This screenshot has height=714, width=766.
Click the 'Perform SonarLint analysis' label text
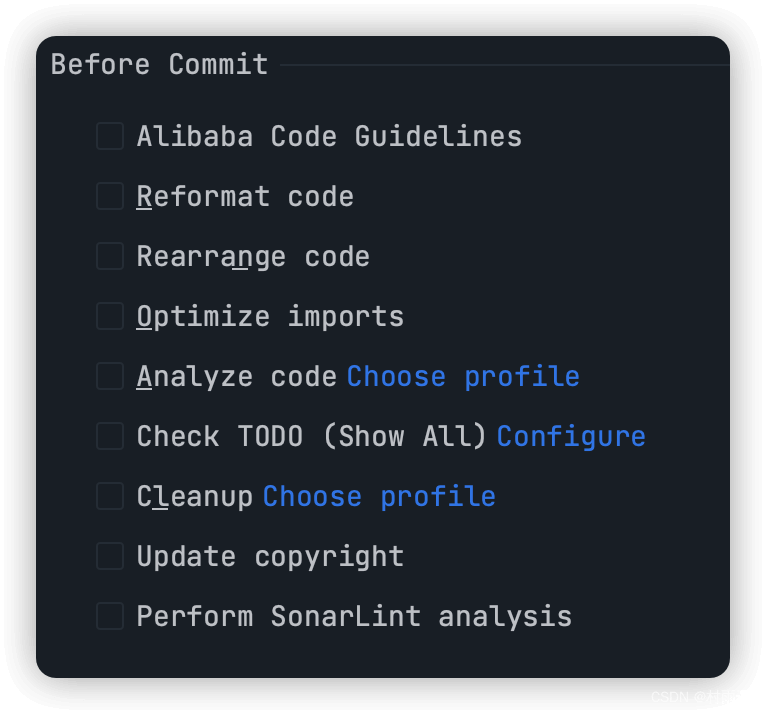click(x=354, y=617)
